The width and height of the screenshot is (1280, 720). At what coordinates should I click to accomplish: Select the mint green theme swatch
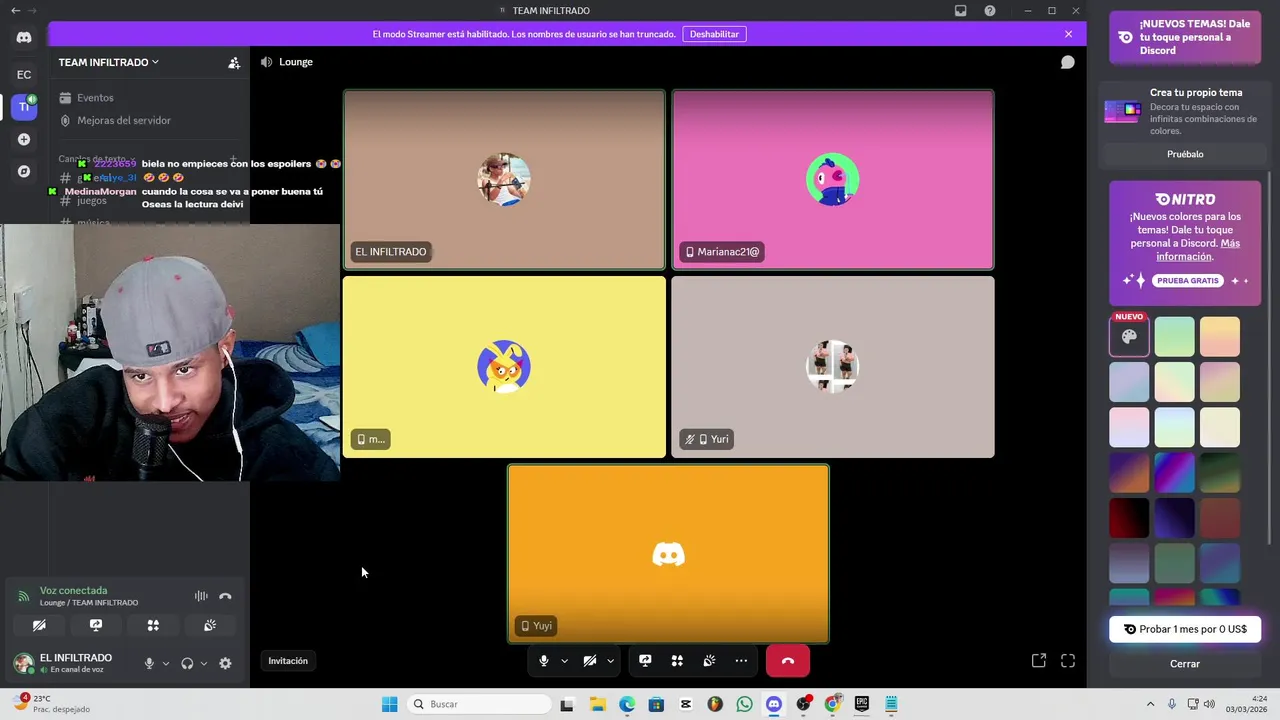click(x=1174, y=337)
